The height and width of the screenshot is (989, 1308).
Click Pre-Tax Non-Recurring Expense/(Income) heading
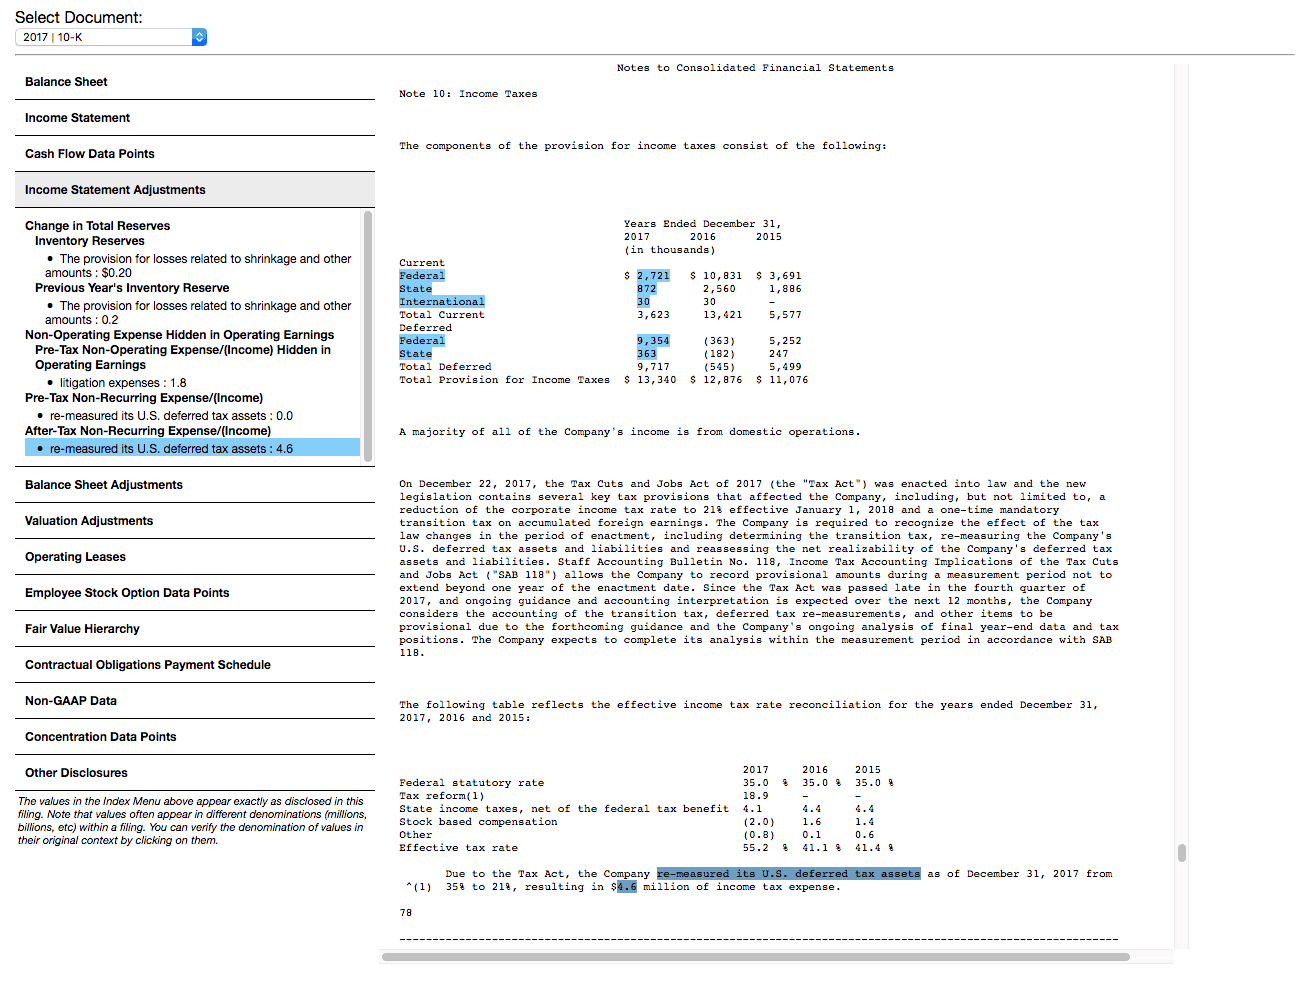[144, 398]
